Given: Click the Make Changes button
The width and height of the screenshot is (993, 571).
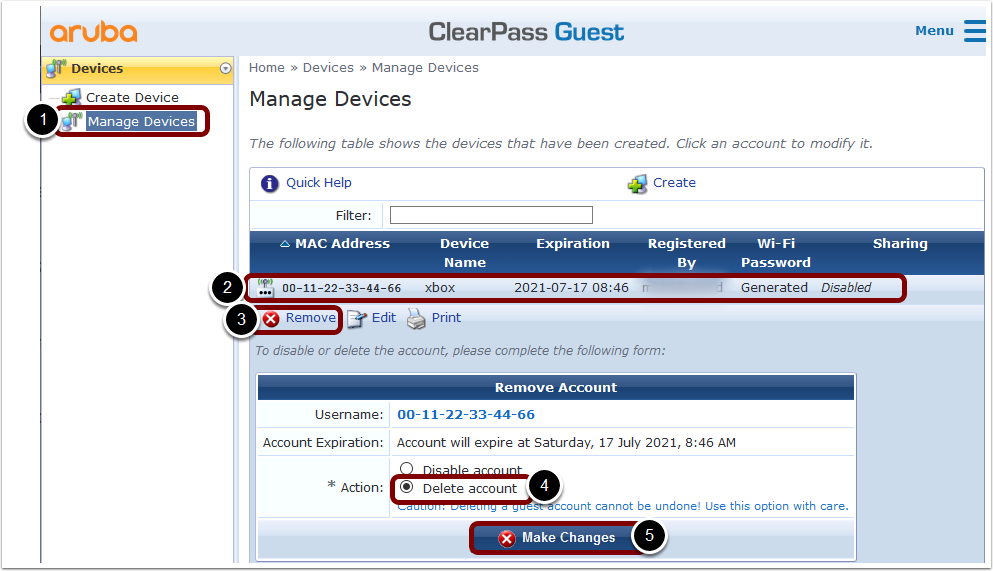Looking at the screenshot, I should point(555,537).
